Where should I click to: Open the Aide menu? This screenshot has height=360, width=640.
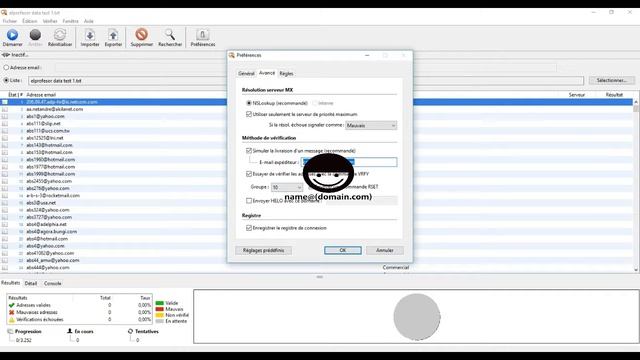[89, 21]
